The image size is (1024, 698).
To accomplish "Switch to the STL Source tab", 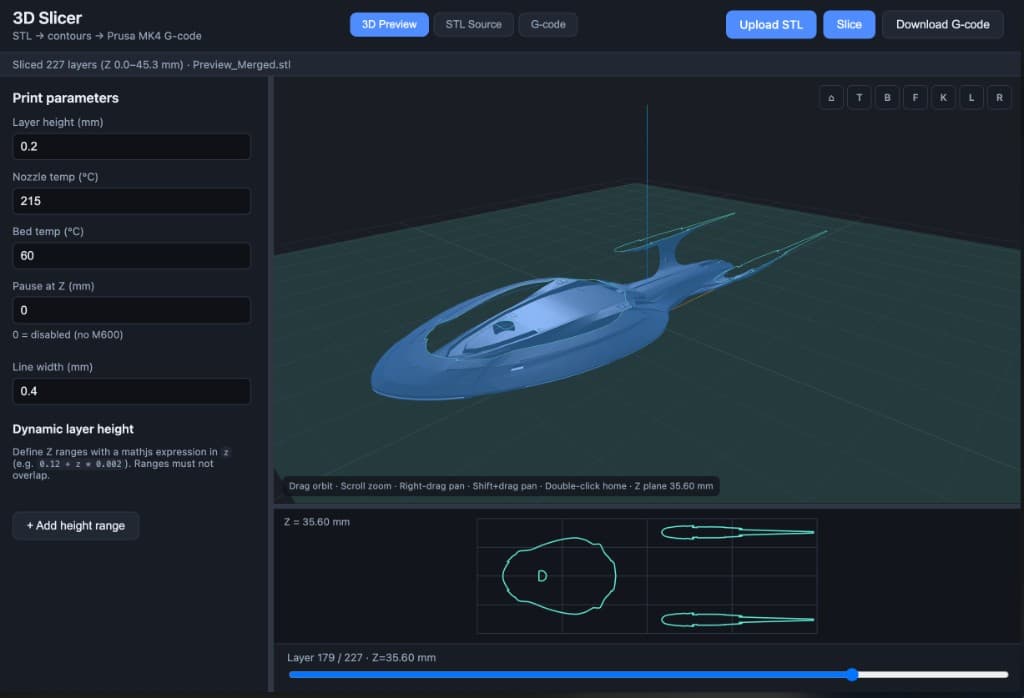I will pyautogui.click(x=473, y=24).
